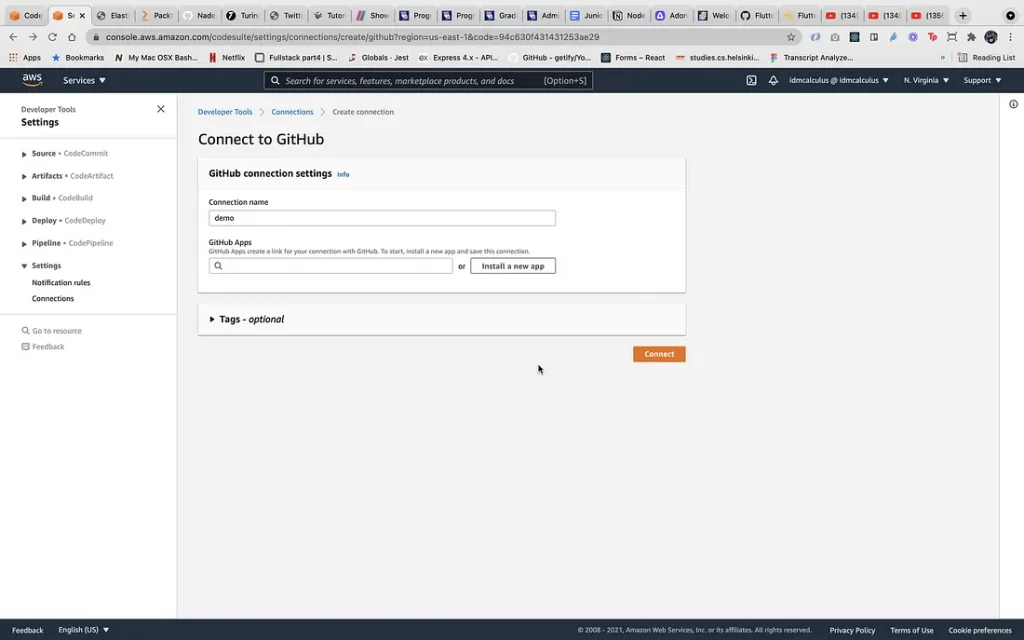
Task: Expand the Source CodeCommit tree item
Action: click(24, 154)
